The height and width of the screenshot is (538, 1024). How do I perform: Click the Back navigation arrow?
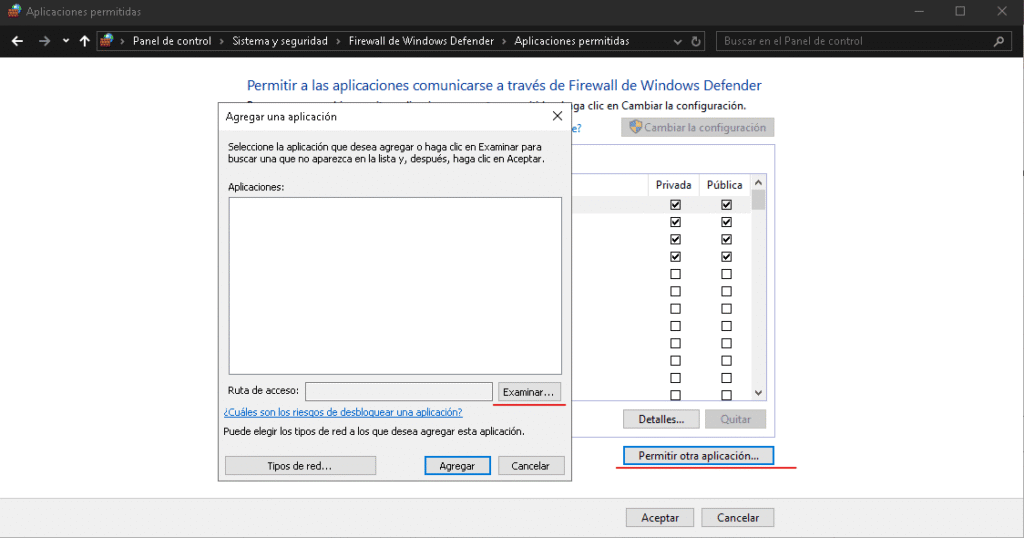[x=17, y=41]
